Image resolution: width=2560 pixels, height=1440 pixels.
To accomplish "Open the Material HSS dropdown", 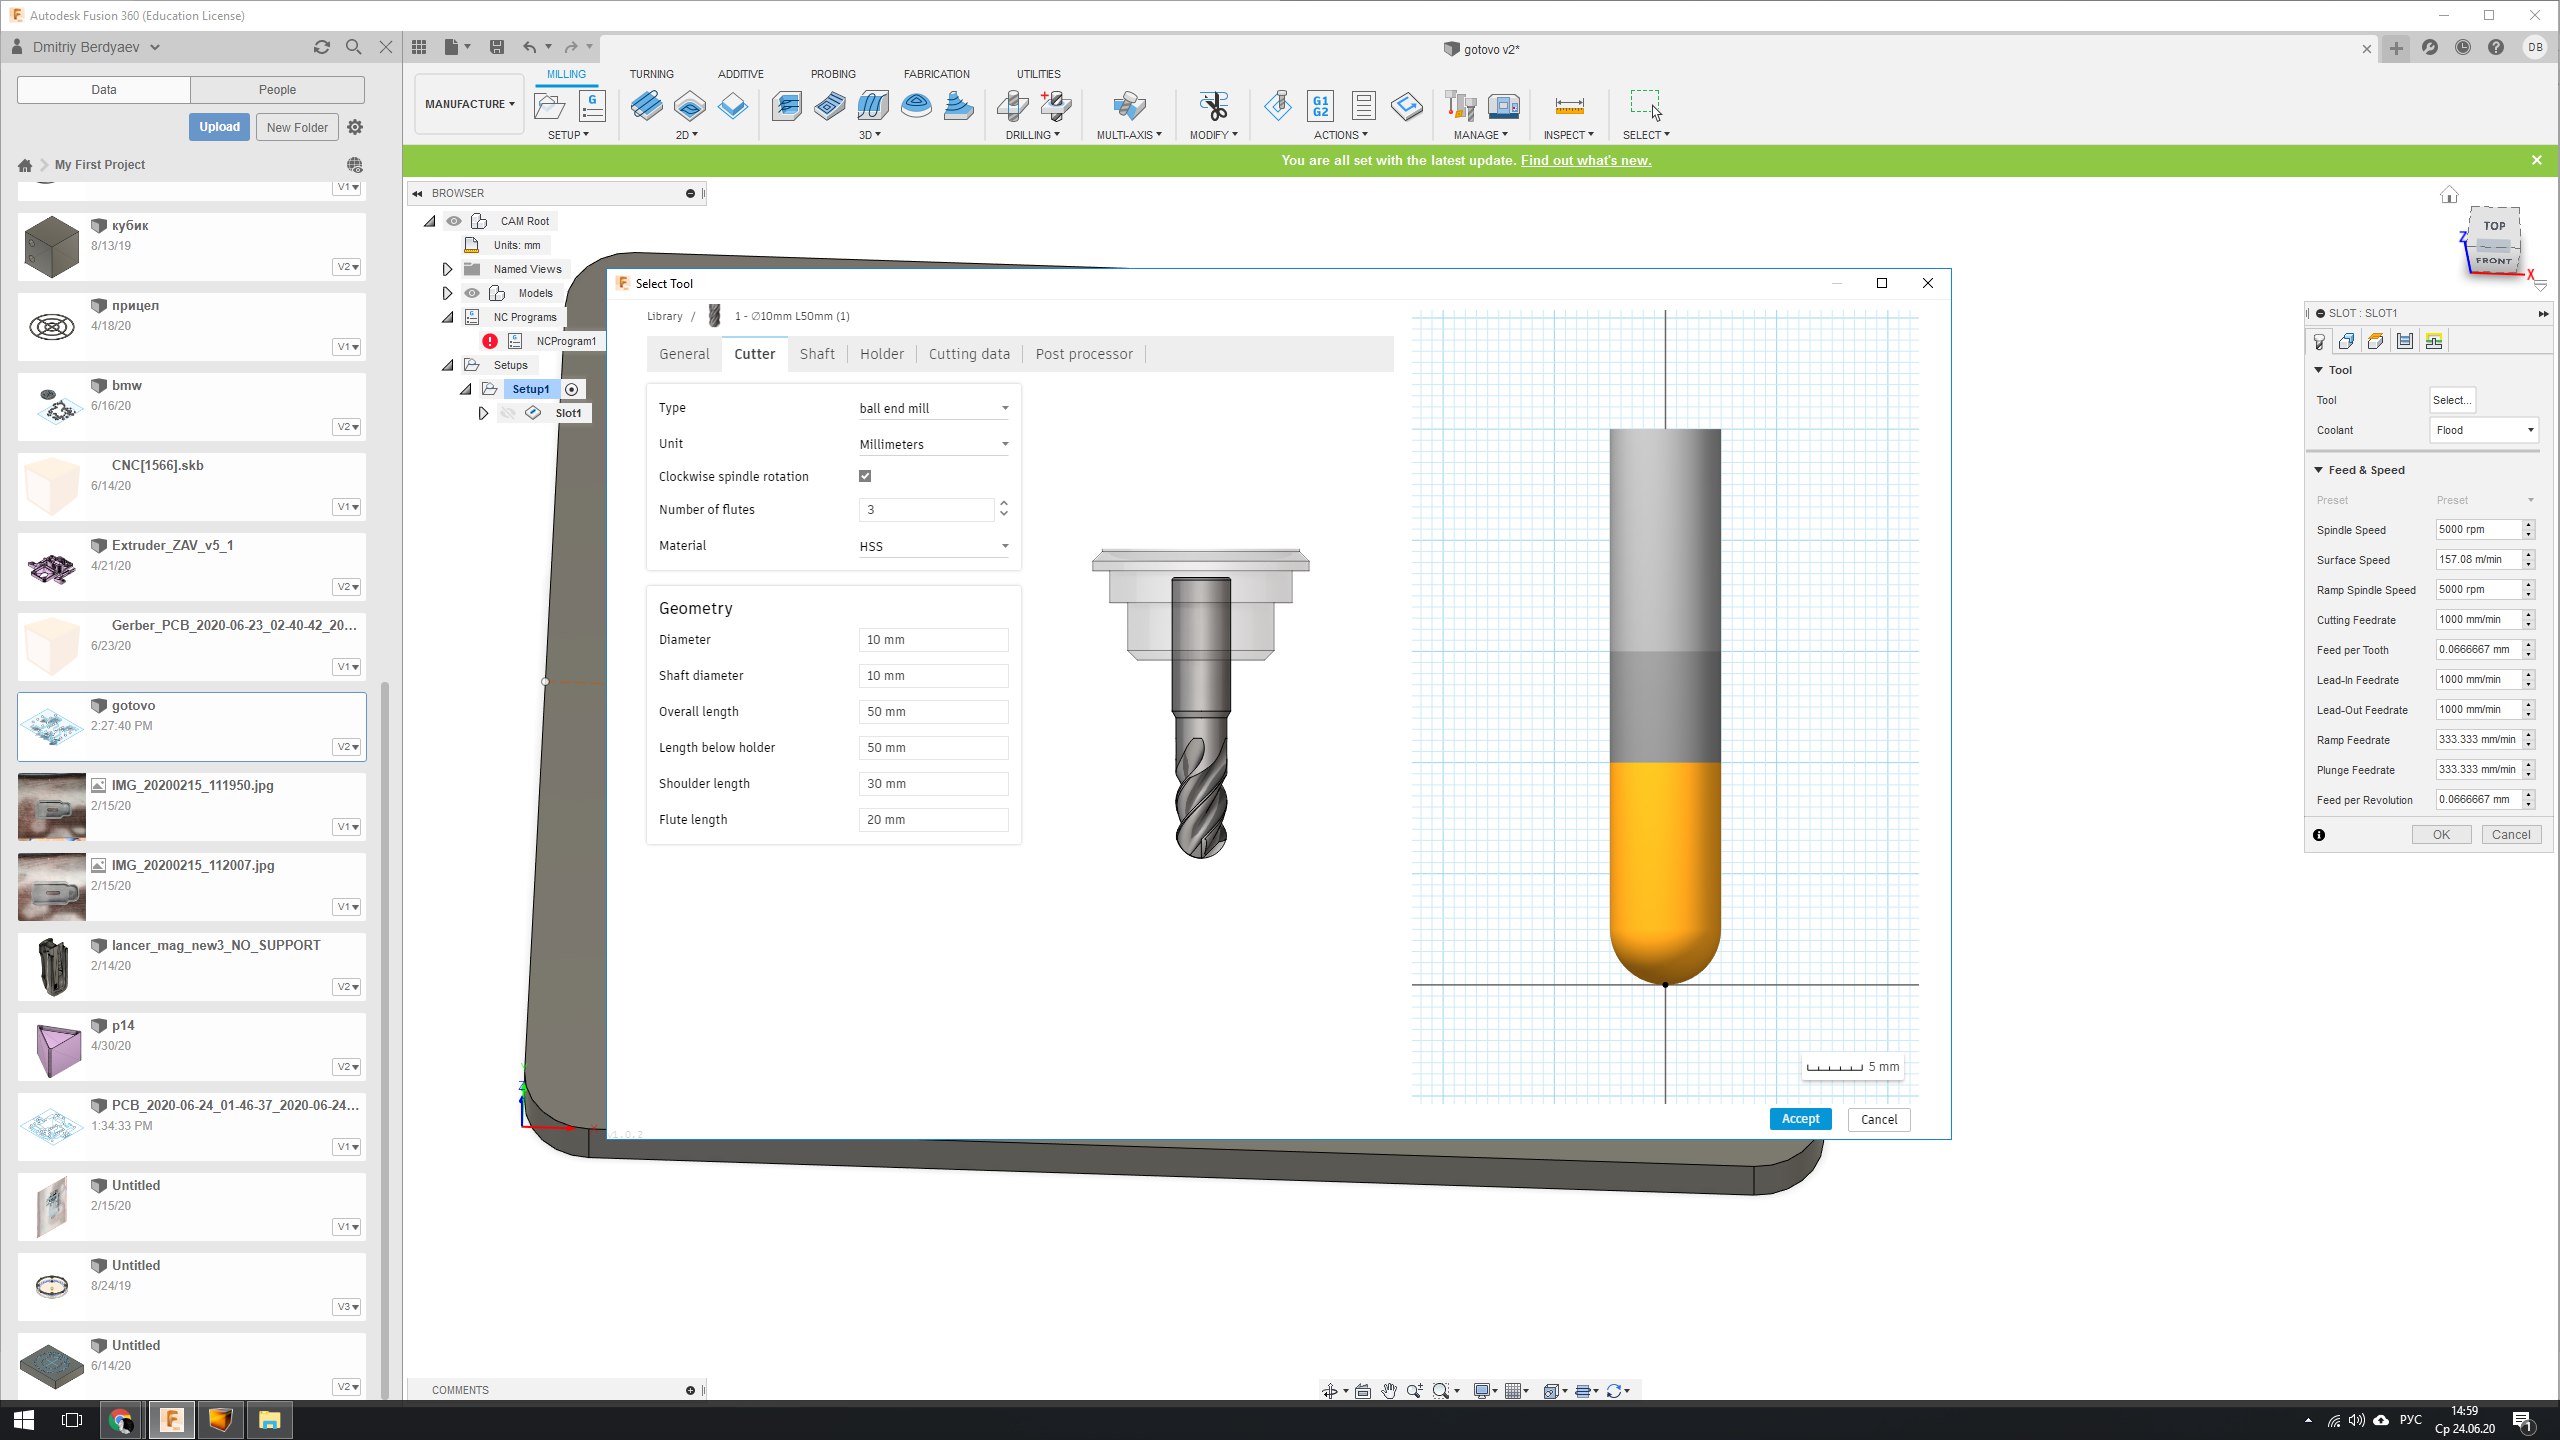I will pos(933,546).
